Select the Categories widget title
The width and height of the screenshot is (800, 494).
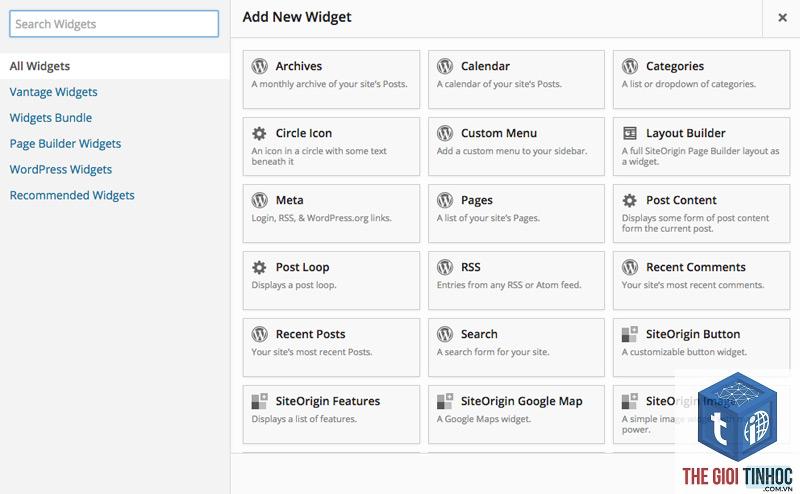tap(675, 66)
